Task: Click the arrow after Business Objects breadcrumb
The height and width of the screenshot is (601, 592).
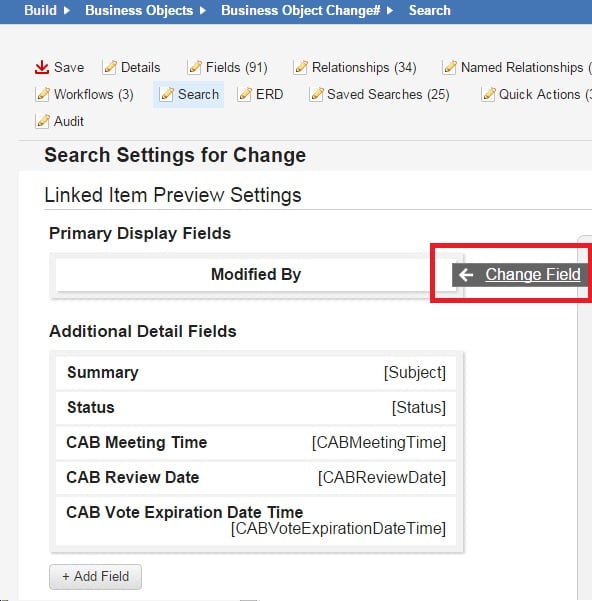Action: point(203,10)
